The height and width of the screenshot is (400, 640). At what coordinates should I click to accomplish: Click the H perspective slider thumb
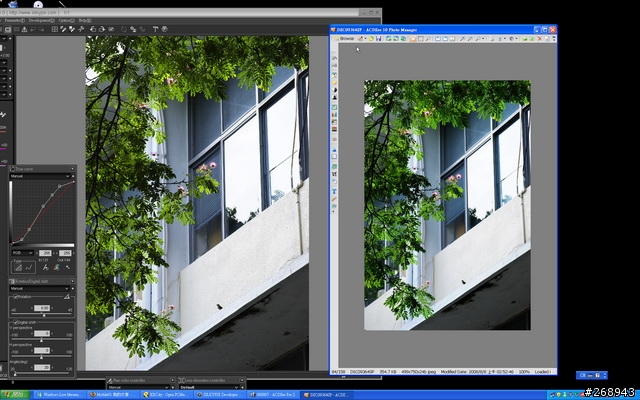click(x=41, y=357)
